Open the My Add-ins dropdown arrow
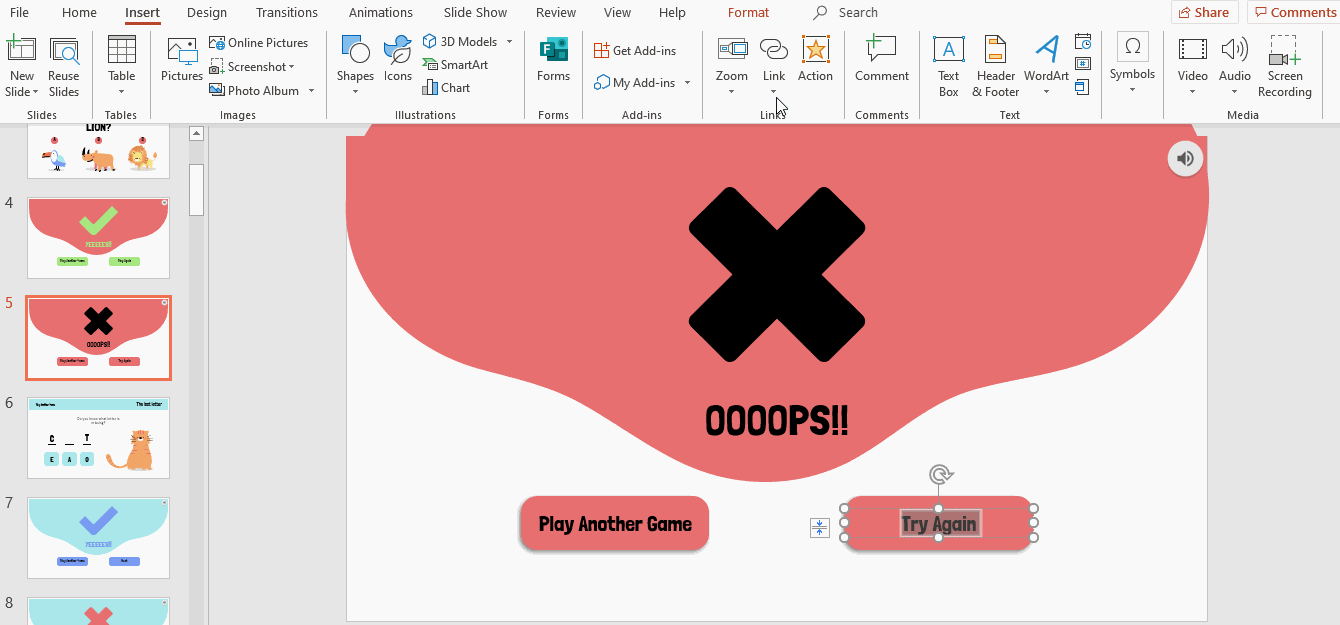 coord(688,83)
